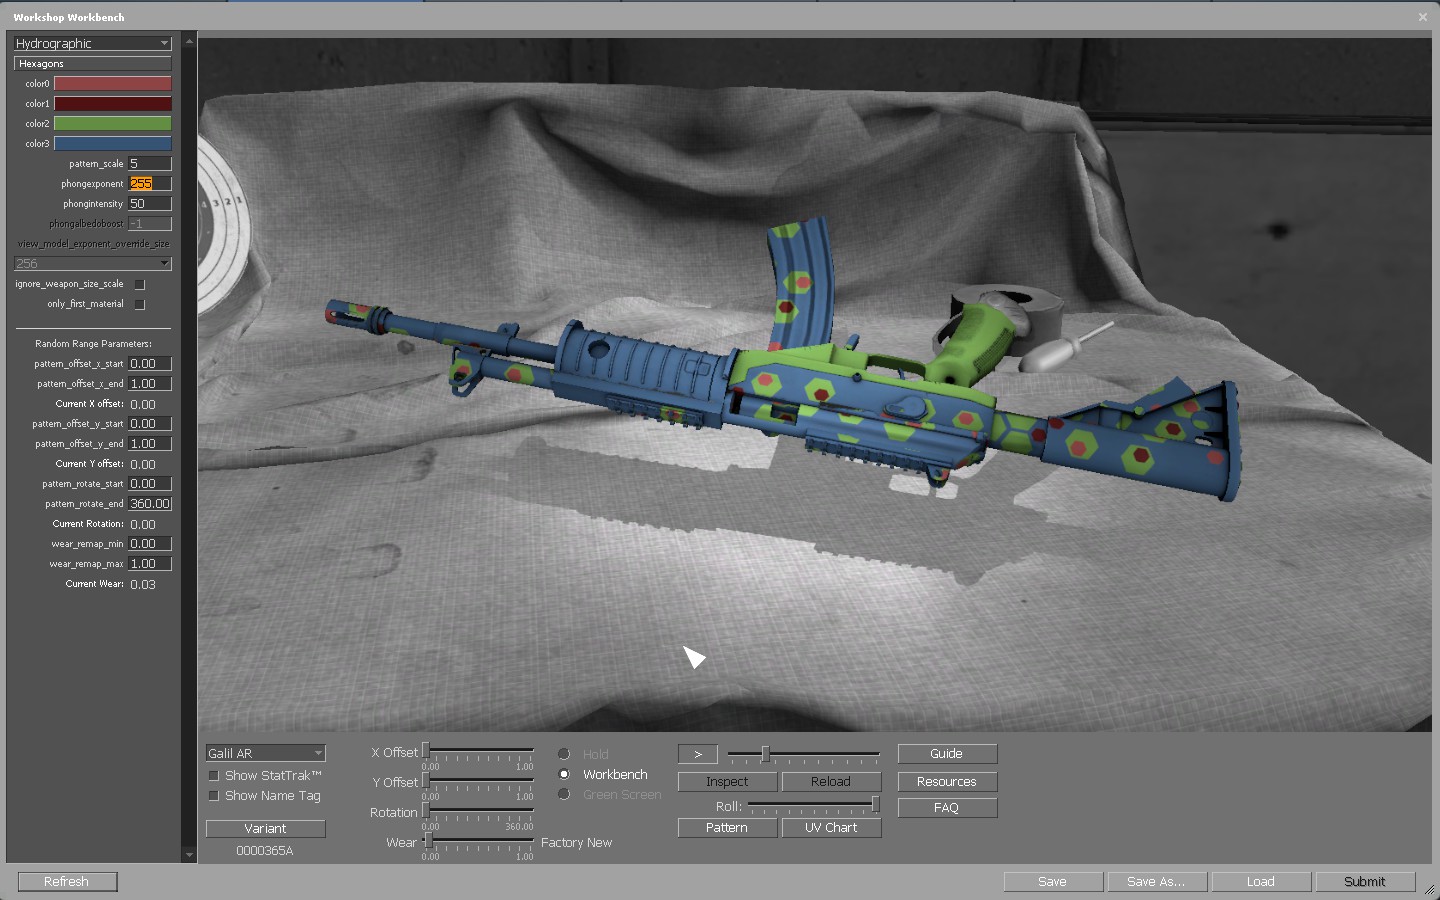Pick the red color0 swatch
This screenshot has height=900, width=1440.
tap(112, 83)
